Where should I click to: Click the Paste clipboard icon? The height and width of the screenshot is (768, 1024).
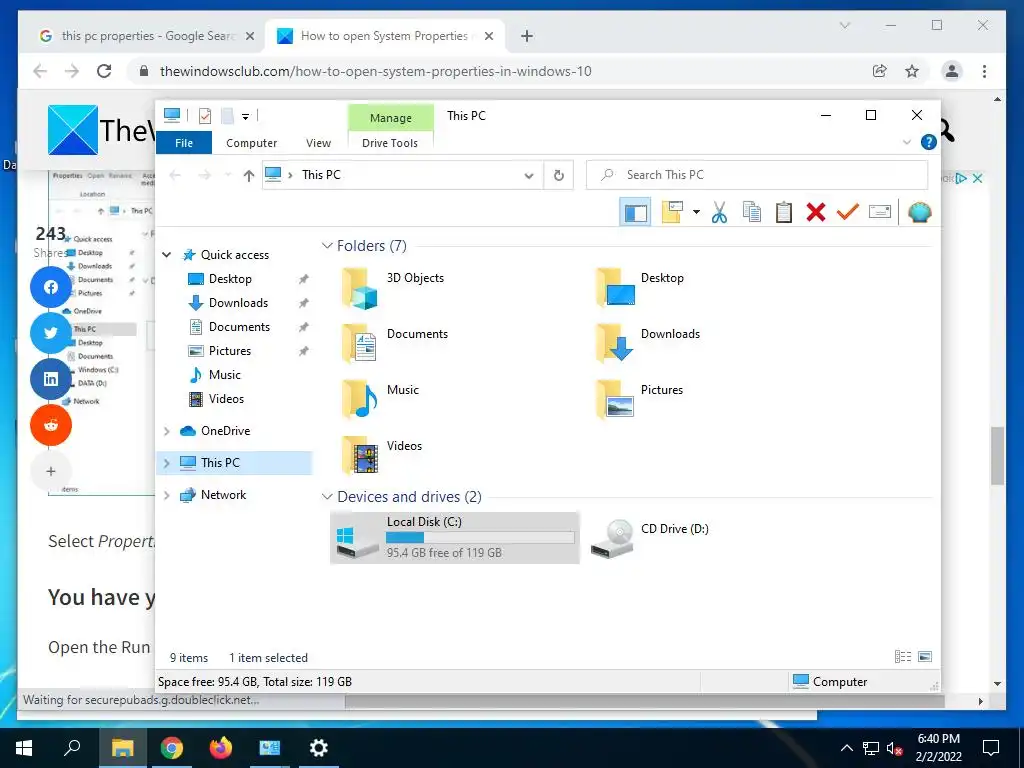click(x=784, y=212)
